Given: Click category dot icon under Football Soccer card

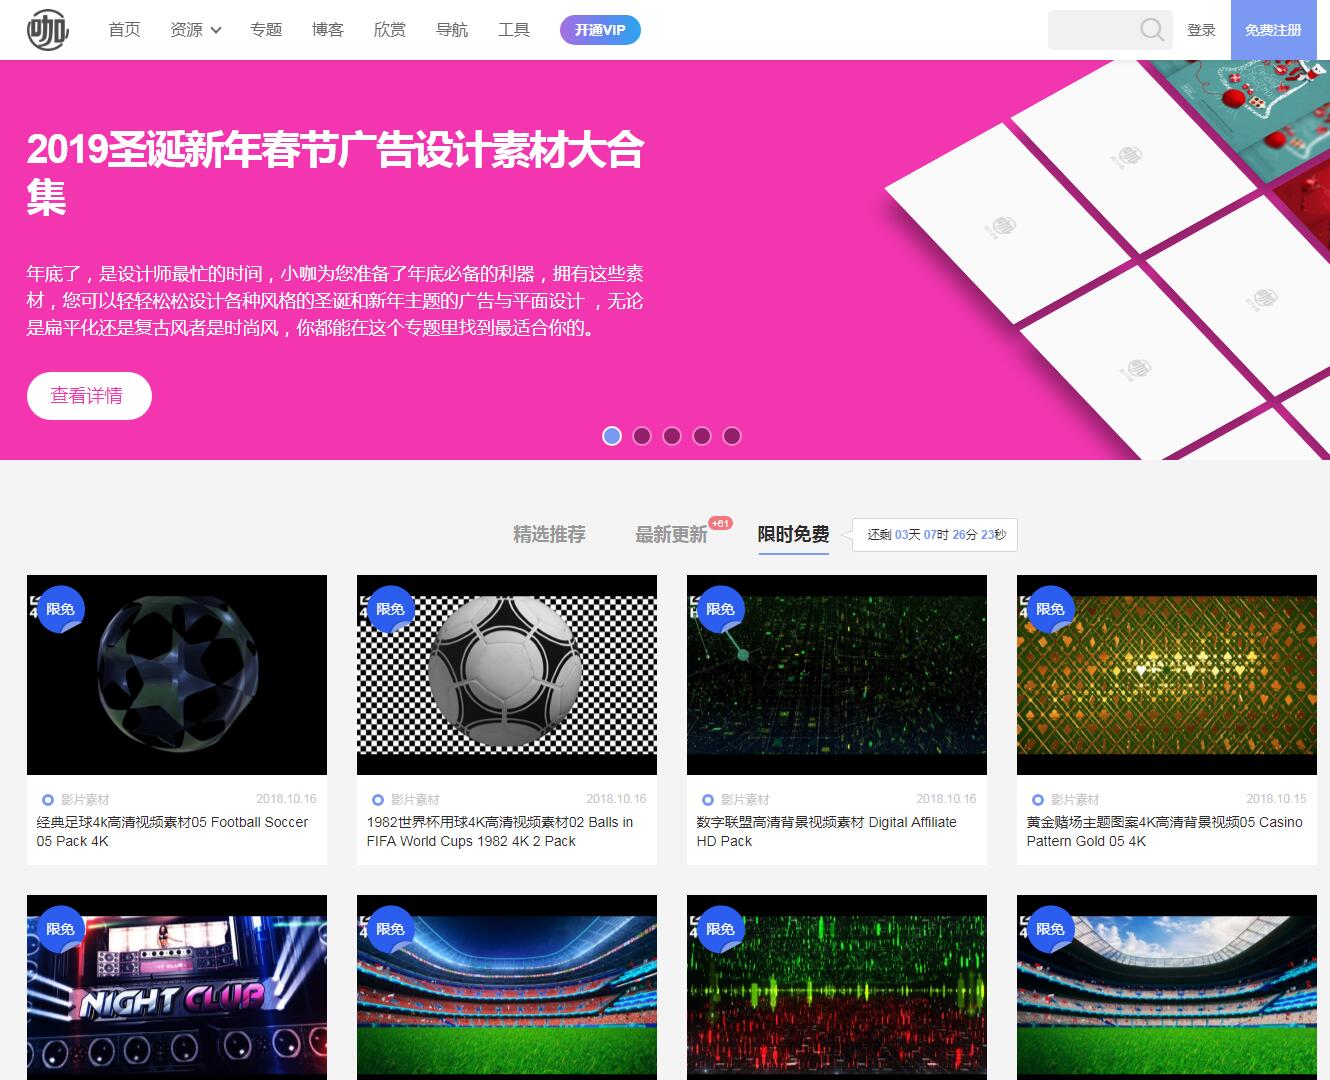Looking at the screenshot, I should (x=47, y=800).
